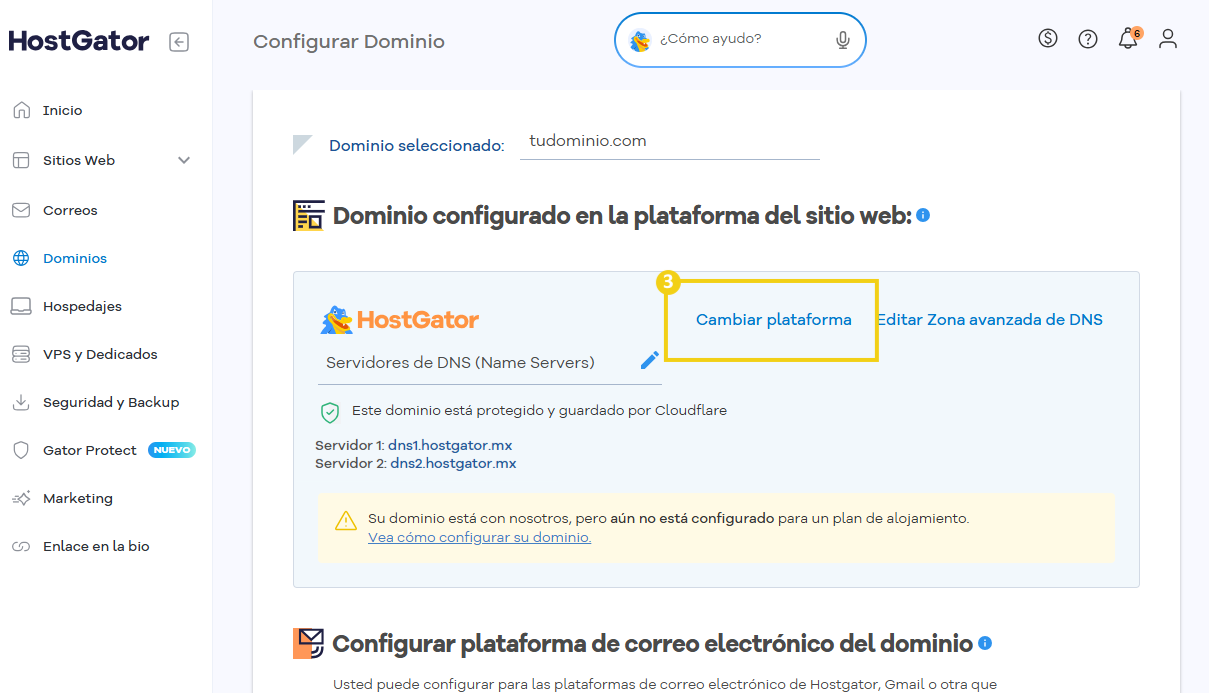The width and height of the screenshot is (1209, 693).
Task: Collapse the sidebar with arrow icon
Action: (179, 42)
